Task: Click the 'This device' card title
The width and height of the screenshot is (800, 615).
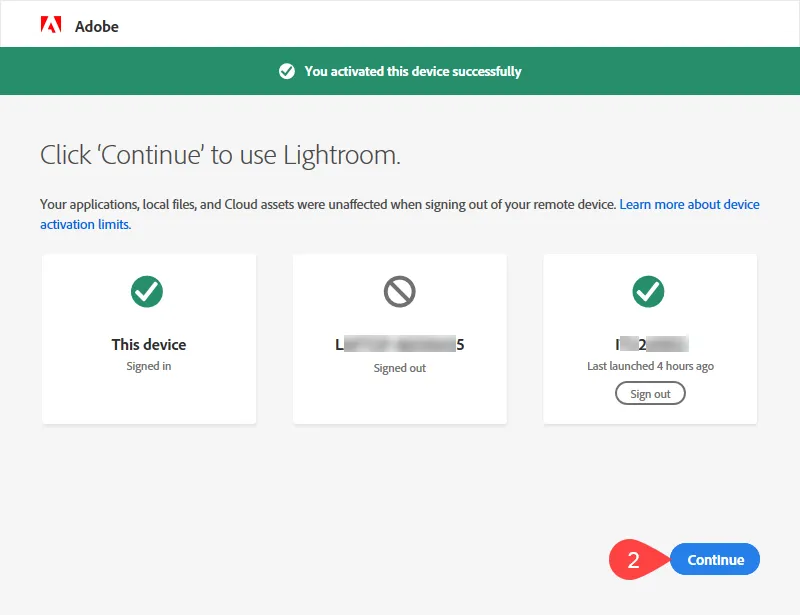Action: click(x=149, y=345)
